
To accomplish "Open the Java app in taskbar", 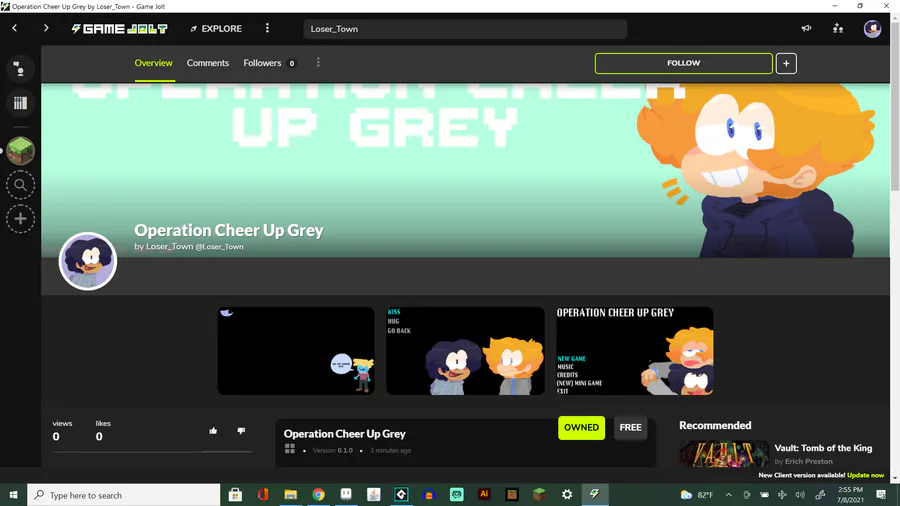I will tap(374, 495).
